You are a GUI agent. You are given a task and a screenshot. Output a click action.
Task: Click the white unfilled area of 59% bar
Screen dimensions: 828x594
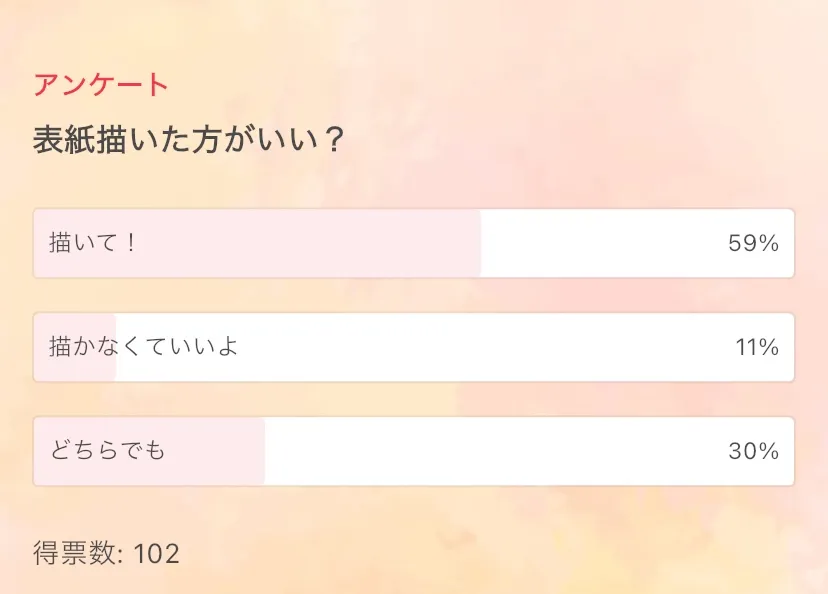coord(600,243)
